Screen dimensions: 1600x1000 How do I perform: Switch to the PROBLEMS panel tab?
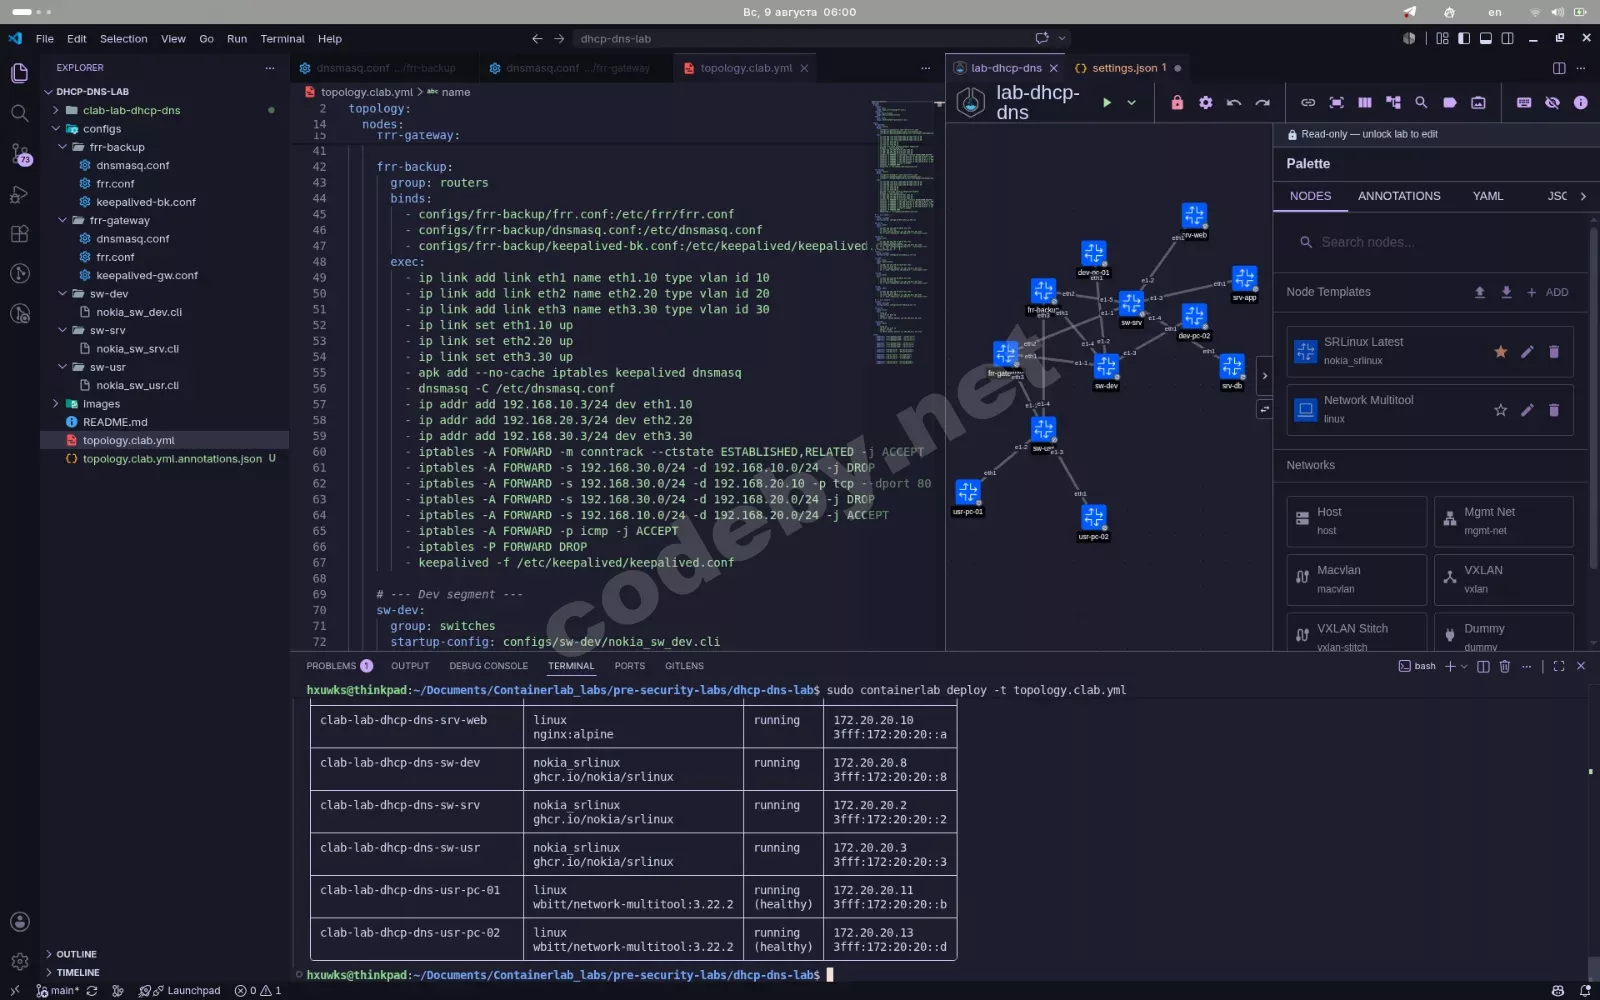pyautogui.click(x=339, y=666)
